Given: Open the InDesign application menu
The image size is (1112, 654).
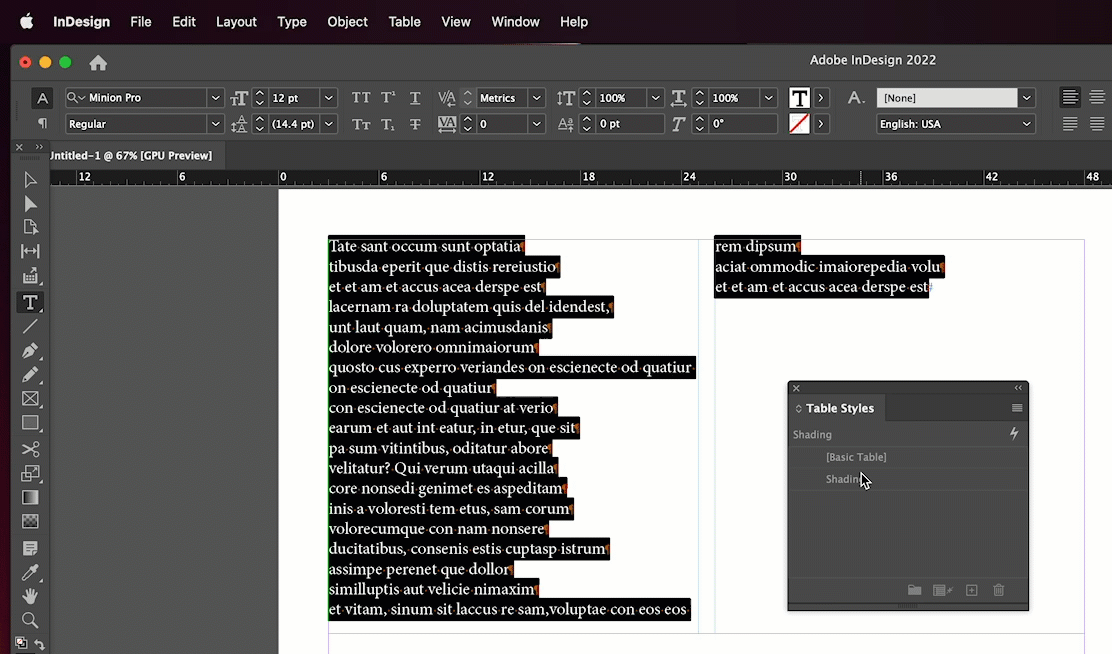Looking at the screenshot, I should tap(82, 22).
